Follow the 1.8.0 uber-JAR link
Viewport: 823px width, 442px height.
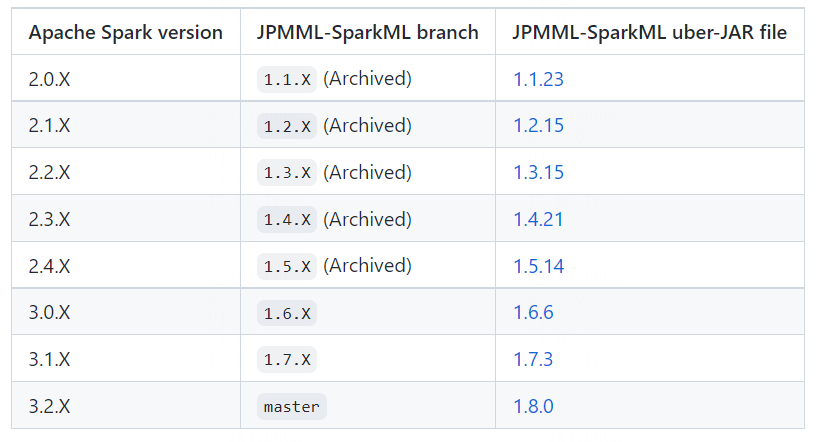[x=533, y=406]
